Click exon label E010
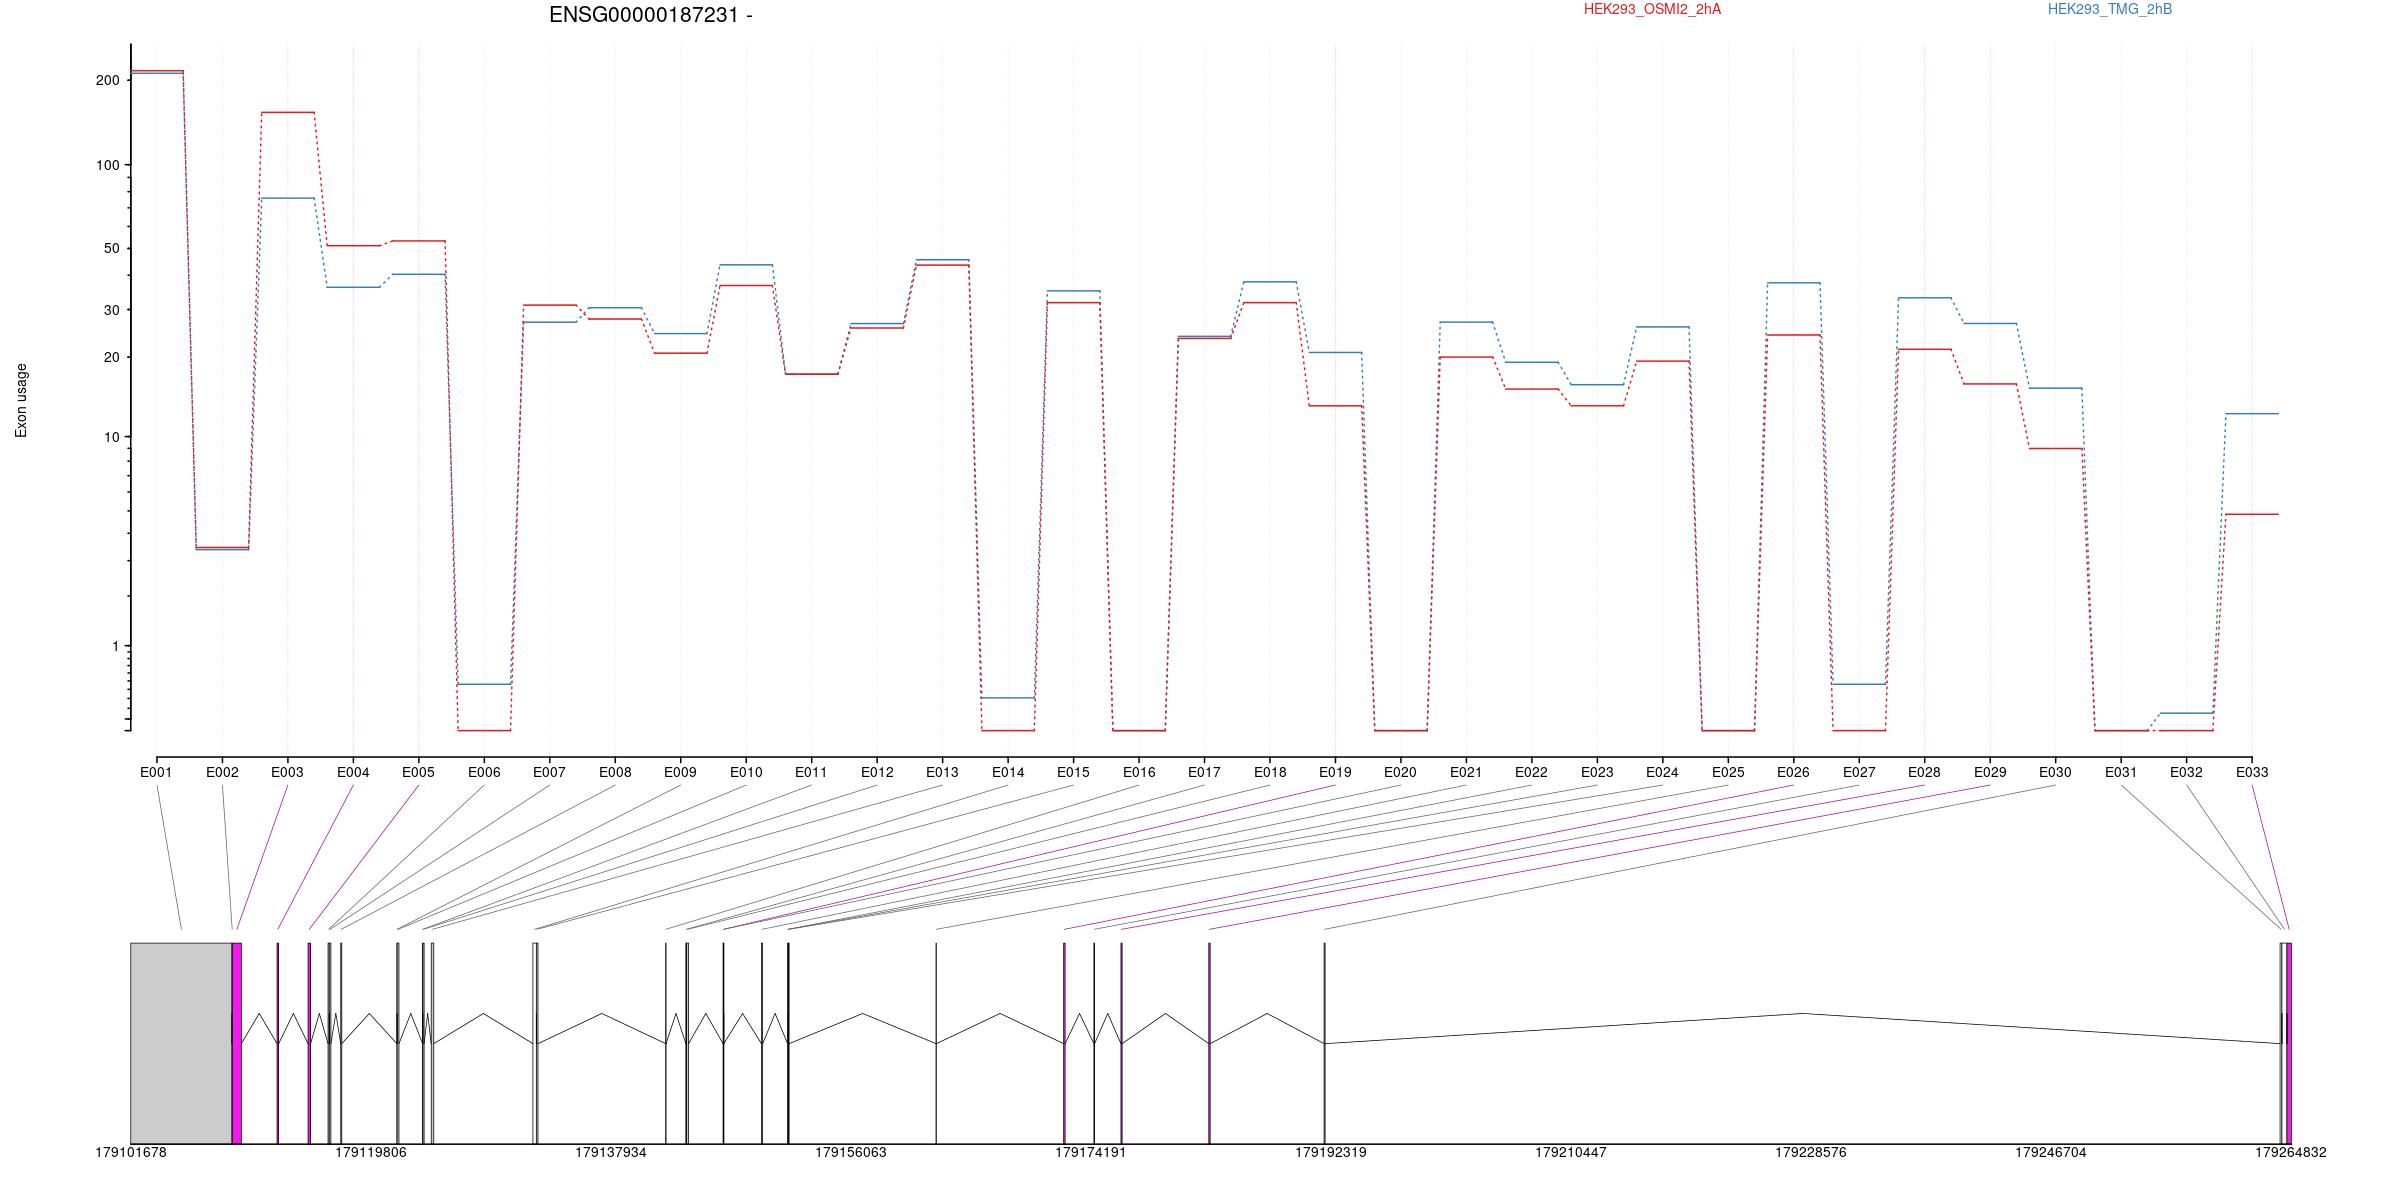2400x1200 pixels. point(746,772)
